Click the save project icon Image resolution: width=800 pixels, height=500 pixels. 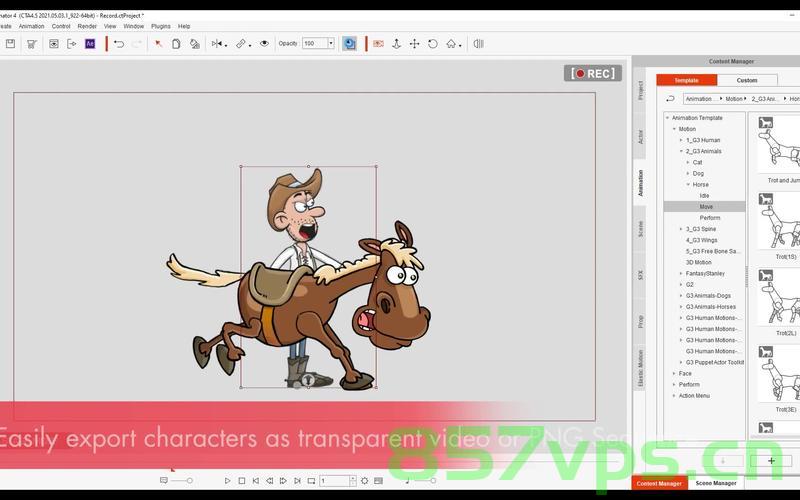10,44
